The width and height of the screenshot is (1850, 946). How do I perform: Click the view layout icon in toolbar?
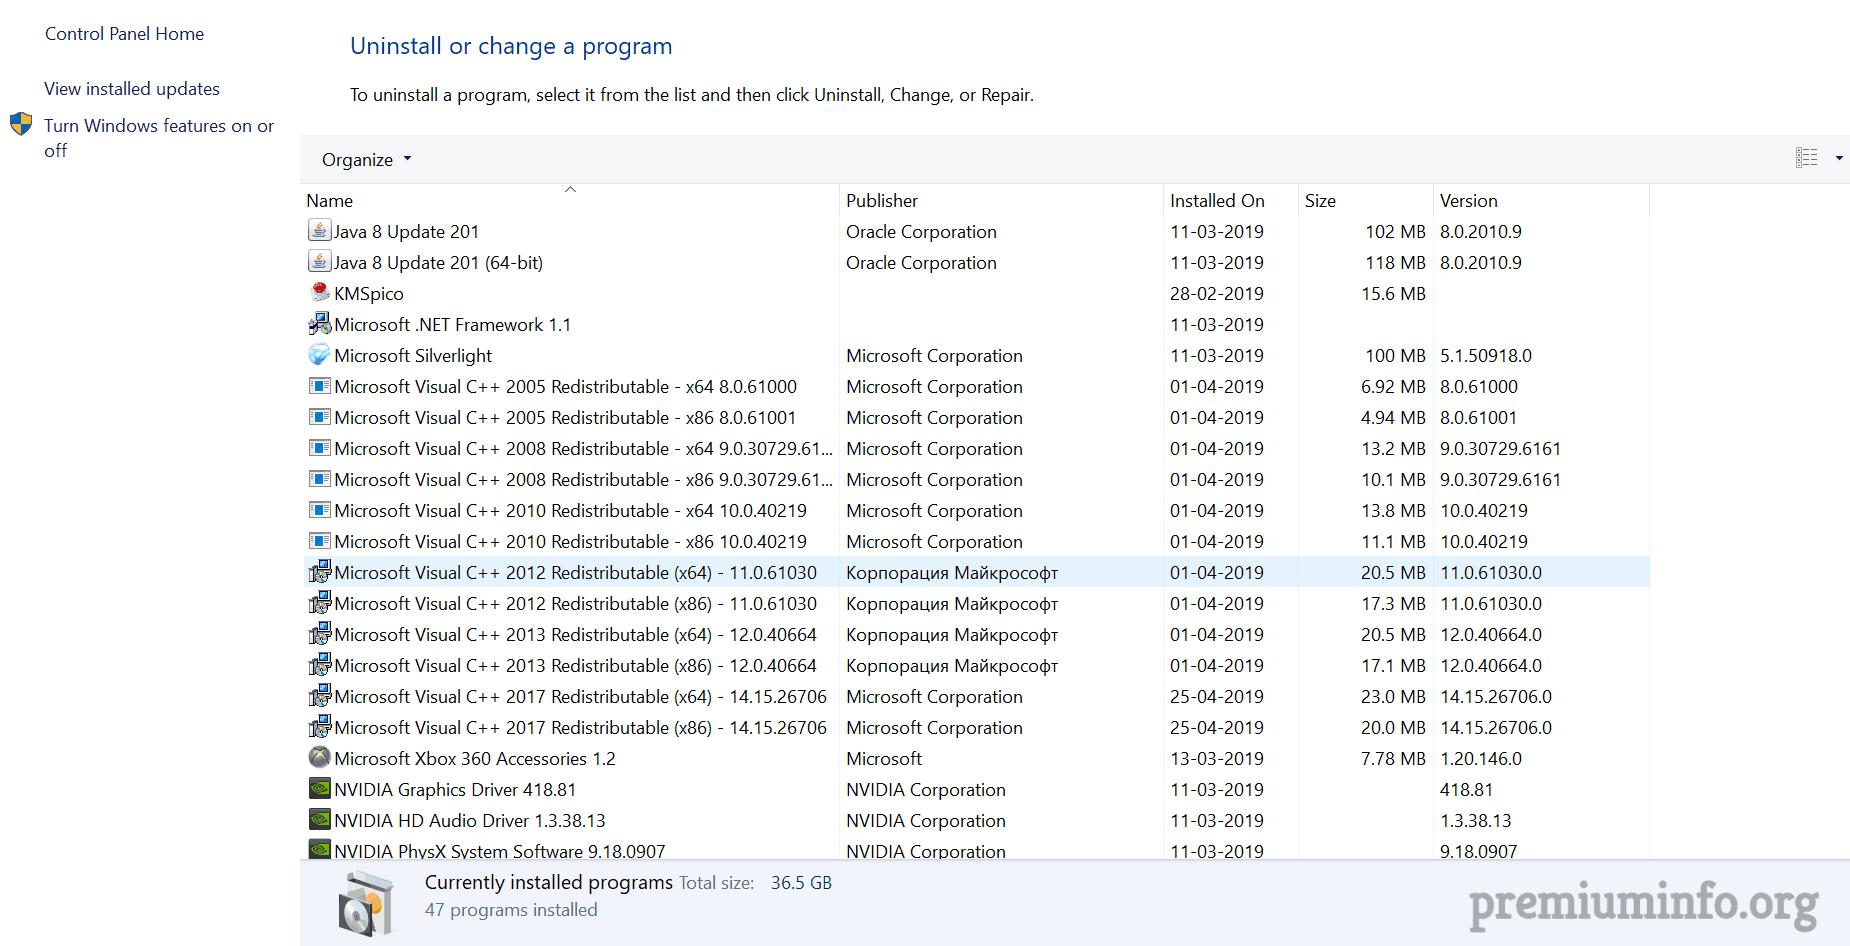tap(1806, 158)
